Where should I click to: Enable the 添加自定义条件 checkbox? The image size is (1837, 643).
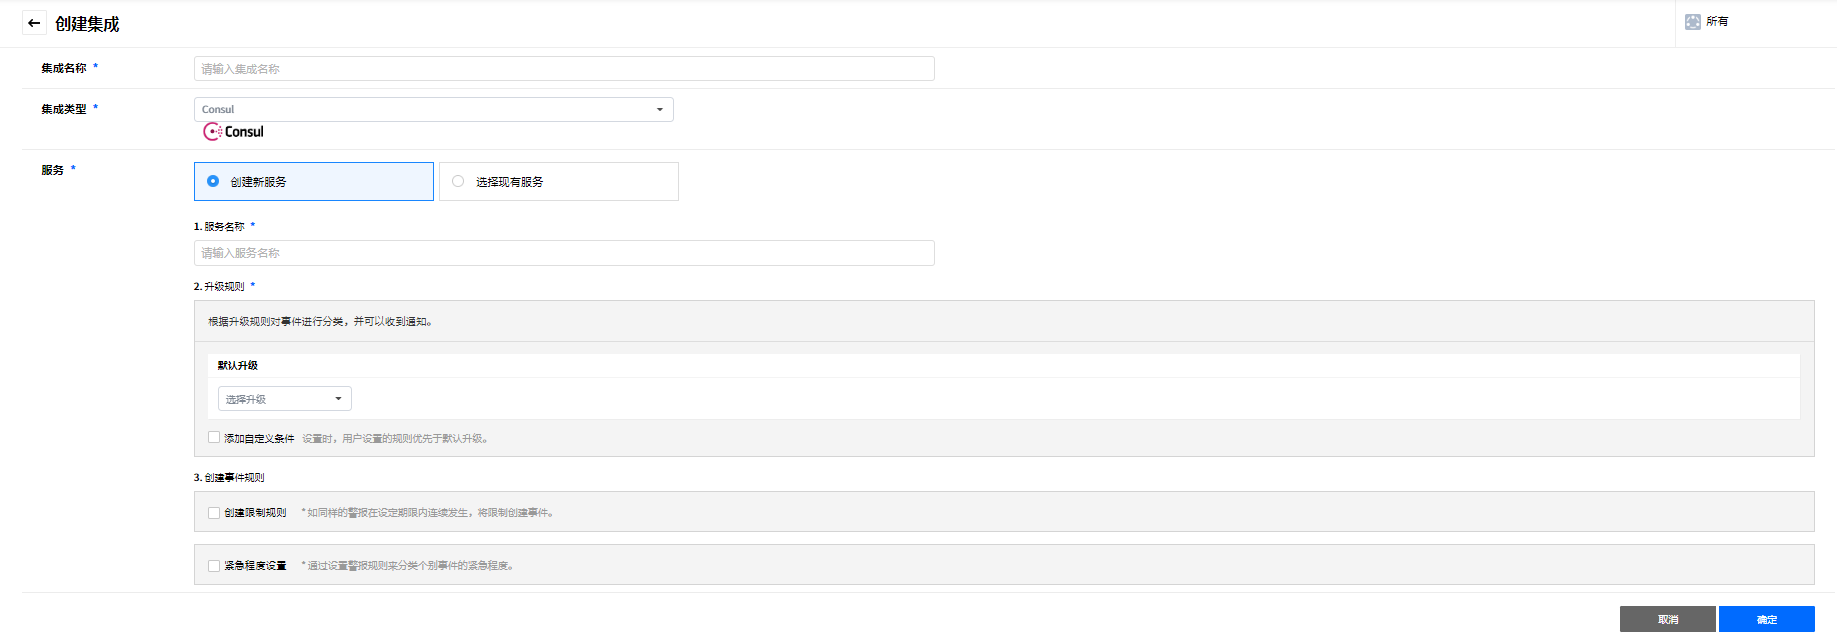[214, 437]
